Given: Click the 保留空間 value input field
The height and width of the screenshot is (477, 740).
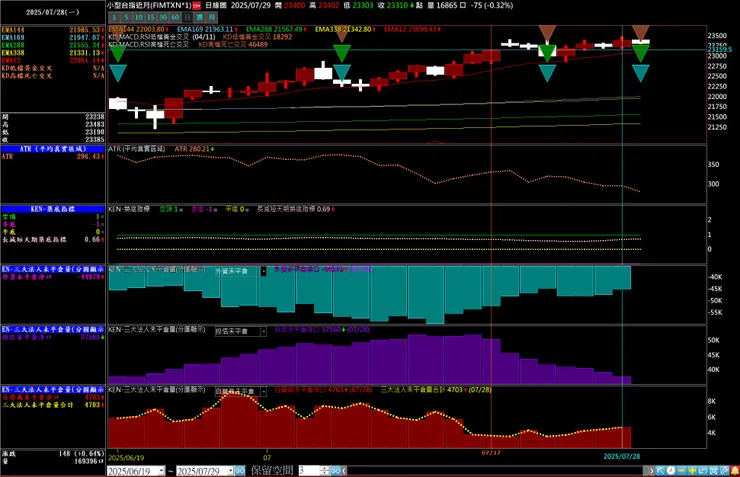Looking at the screenshot, I should (x=309, y=470).
